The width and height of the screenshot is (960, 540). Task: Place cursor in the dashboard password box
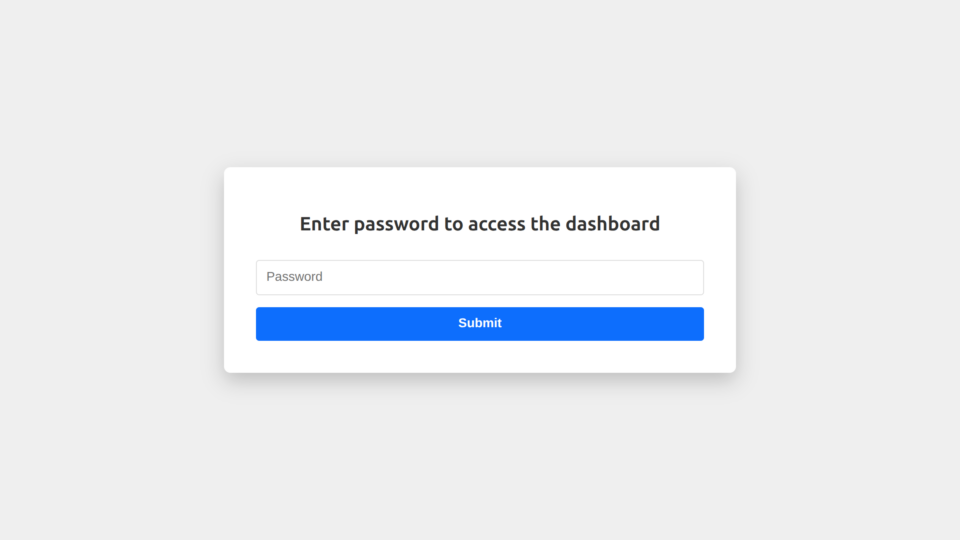480,277
